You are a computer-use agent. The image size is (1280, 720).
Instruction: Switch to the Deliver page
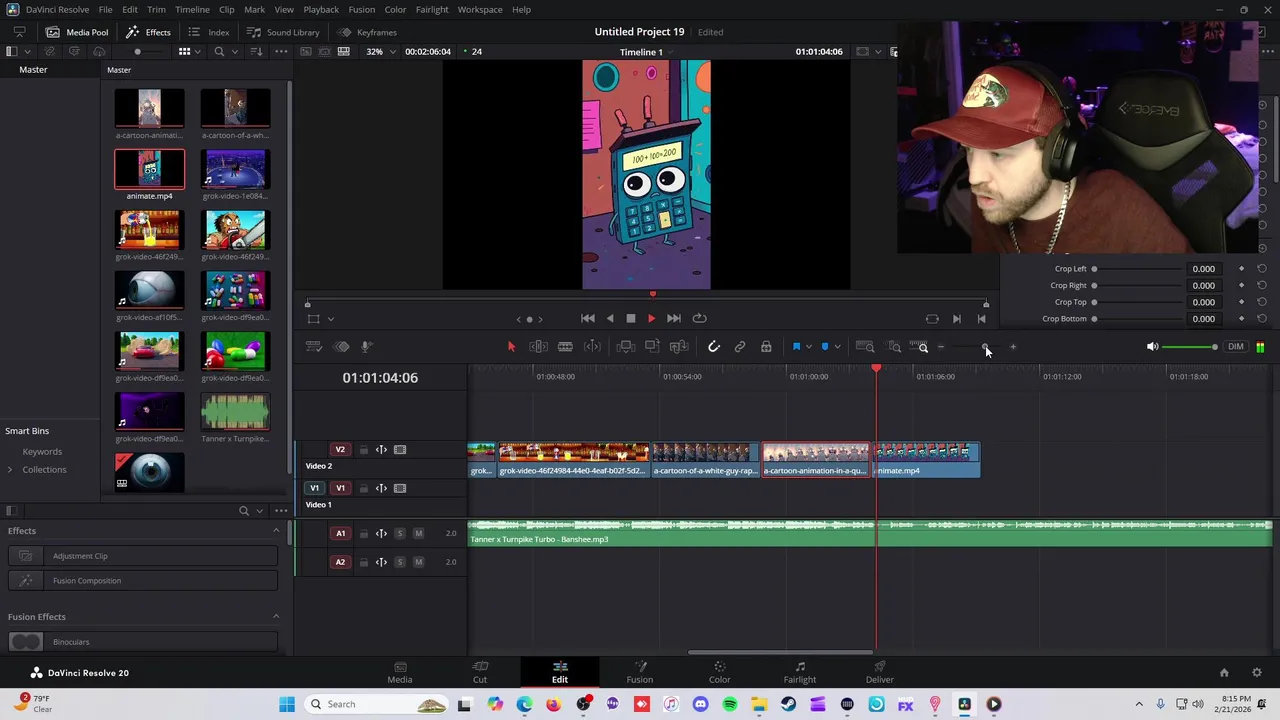880,672
